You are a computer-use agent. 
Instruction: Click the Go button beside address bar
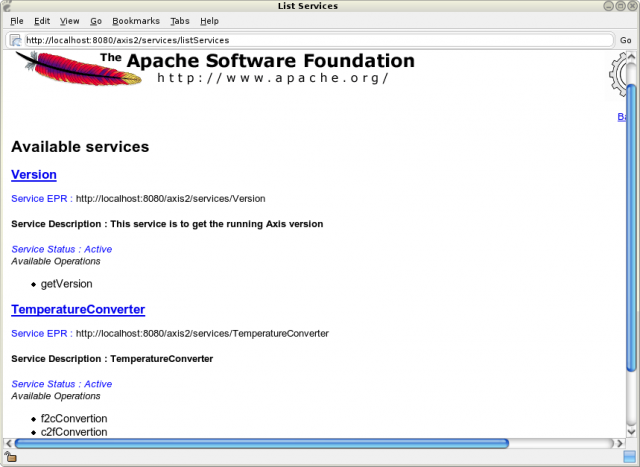click(x=625, y=40)
